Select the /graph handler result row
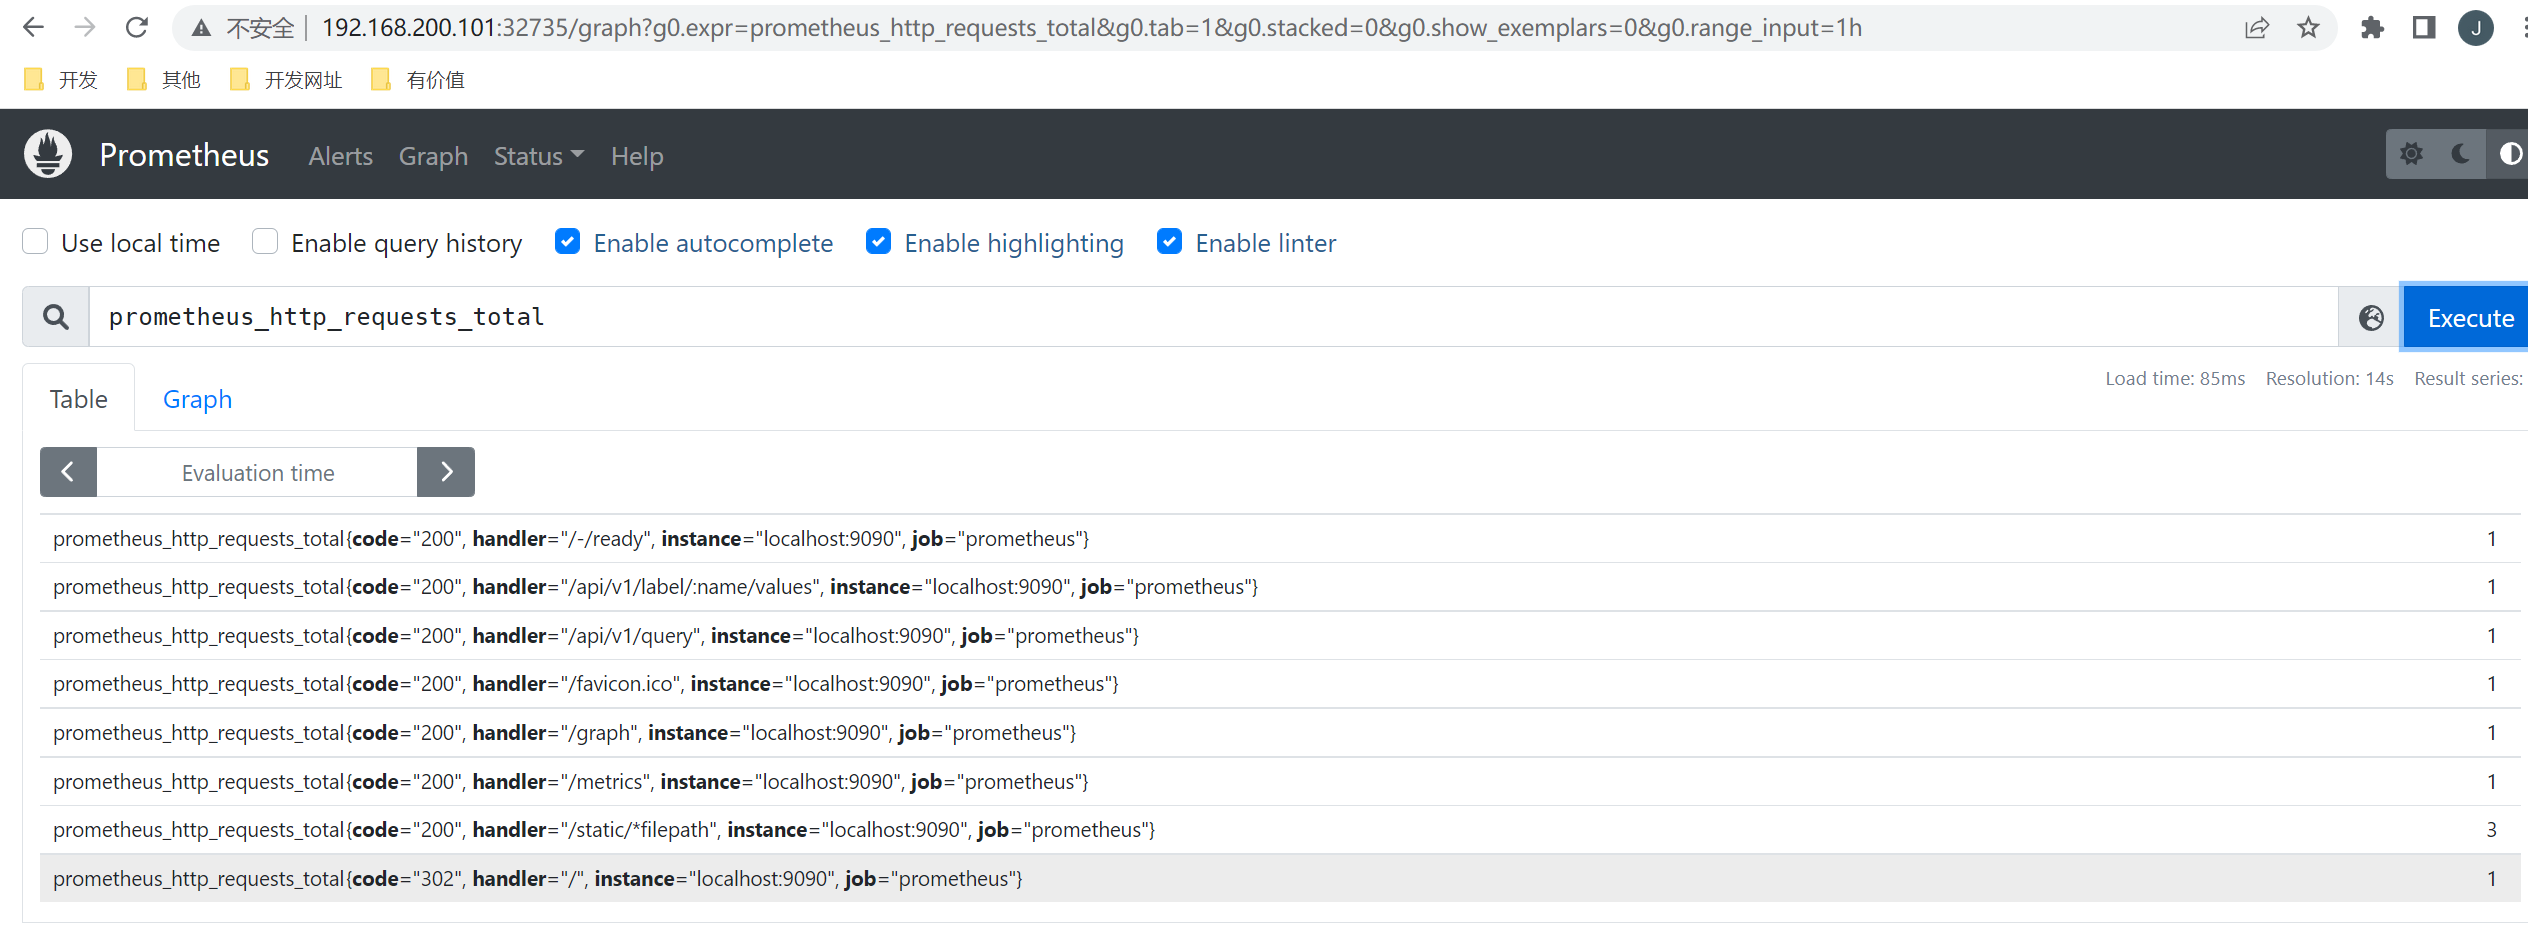Viewport: 2528px width, 934px height. click(1280, 733)
